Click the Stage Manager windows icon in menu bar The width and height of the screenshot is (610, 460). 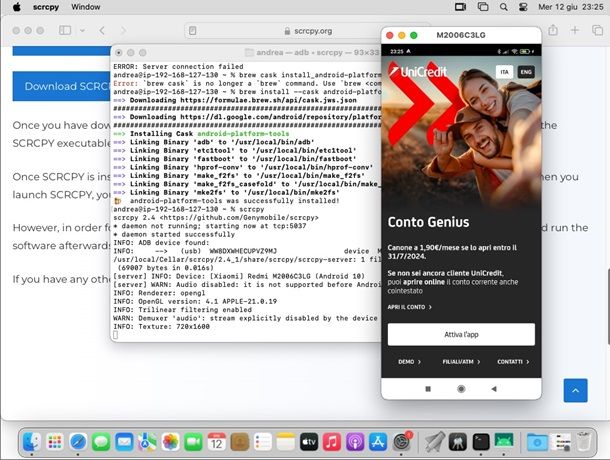point(483,7)
